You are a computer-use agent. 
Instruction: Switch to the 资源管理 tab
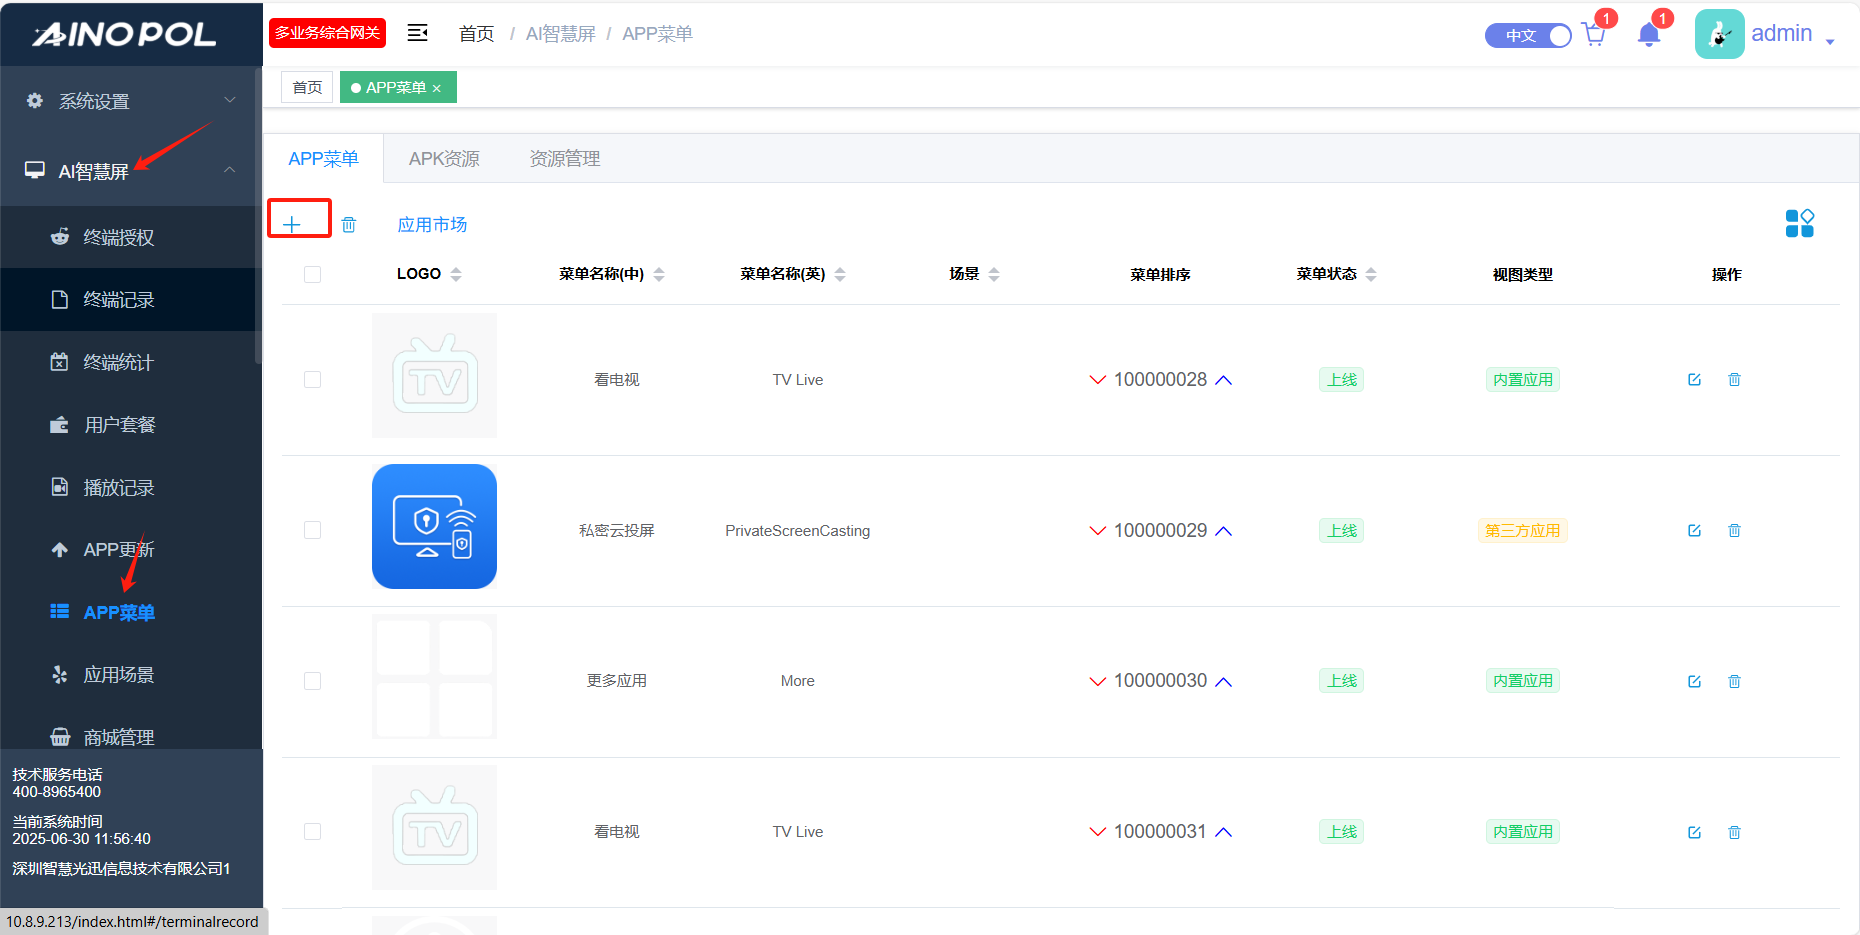pos(564,159)
